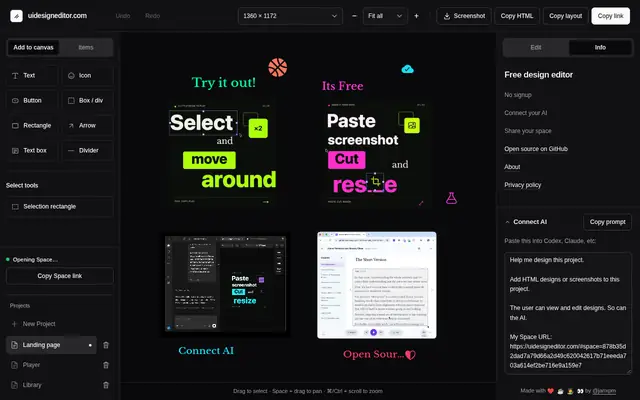Open the canvas size 1360 × 1172 dropdown
640x400 pixels.
(290, 16)
